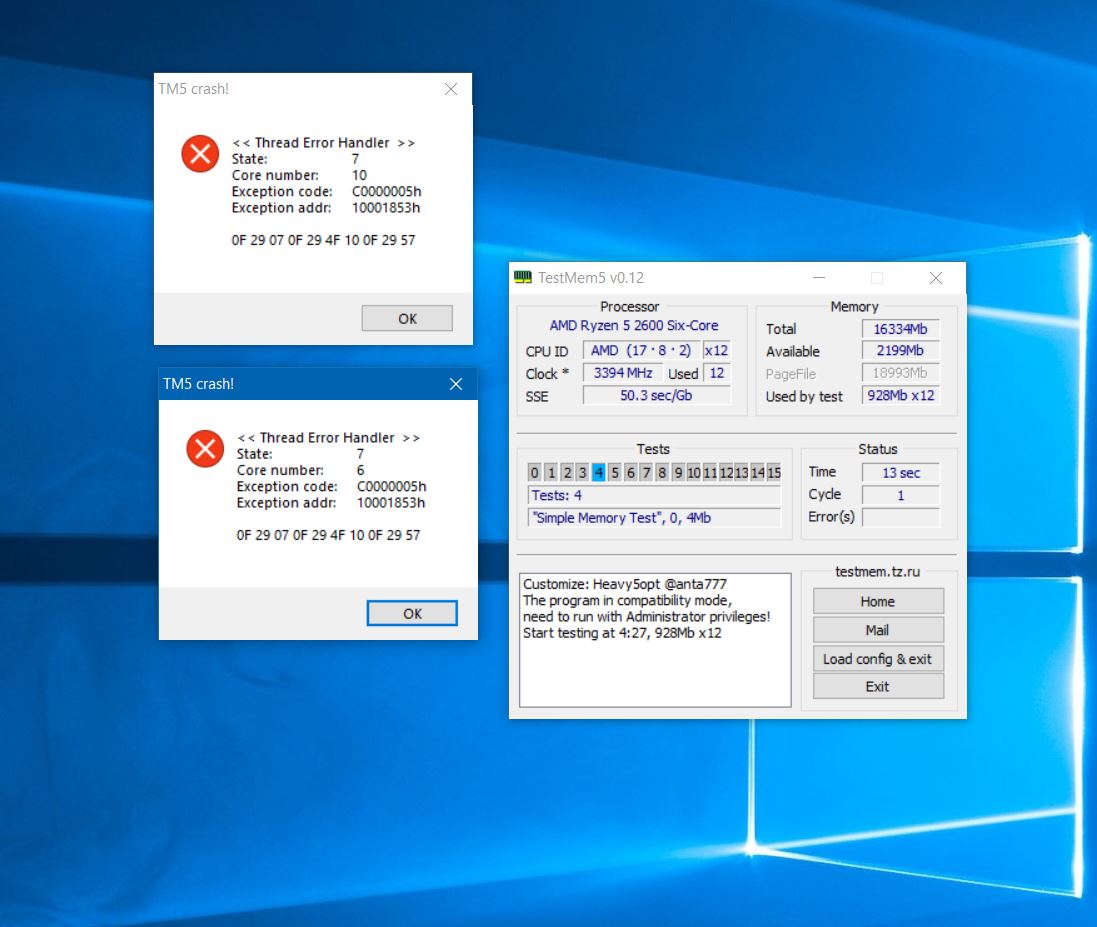This screenshot has height=927, width=1097.
Task: Click Load config & exit
Action: click(x=878, y=659)
